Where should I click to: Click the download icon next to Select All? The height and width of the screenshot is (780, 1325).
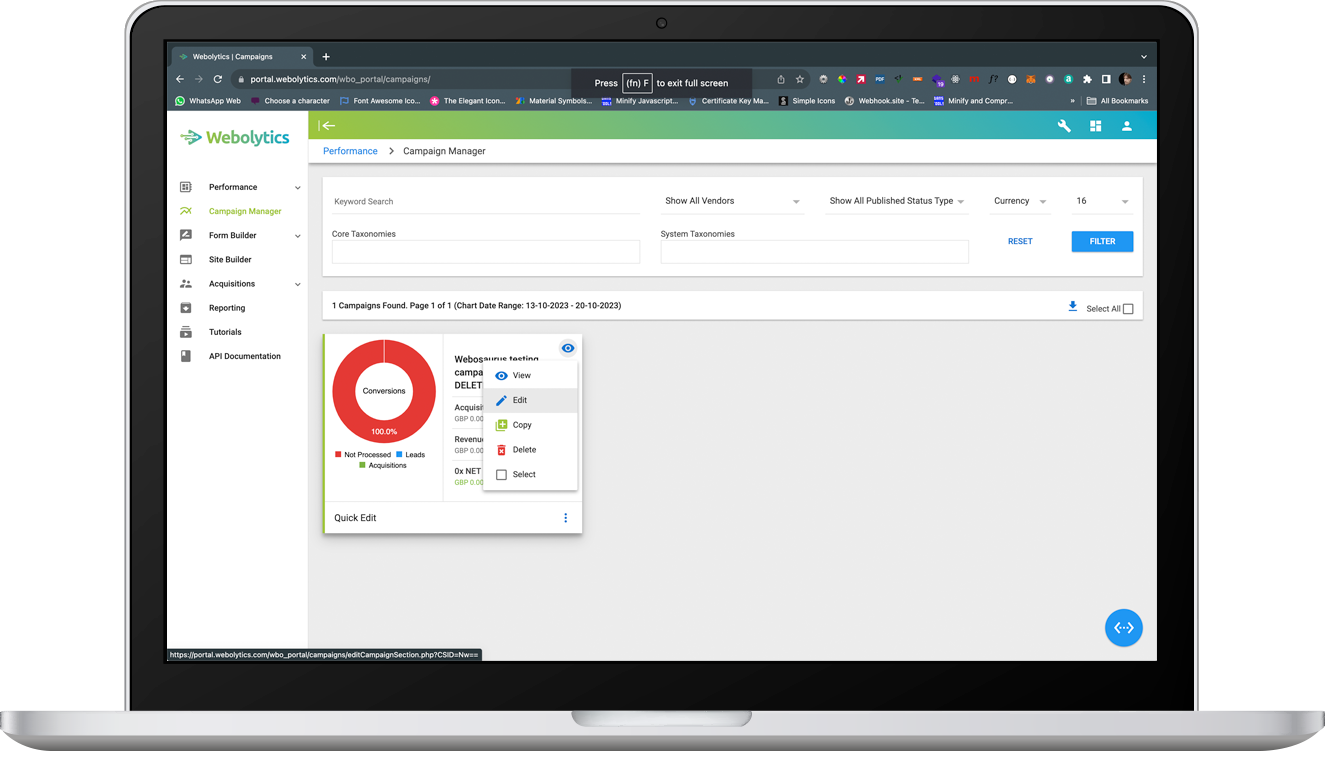pyautogui.click(x=1074, y=308)
